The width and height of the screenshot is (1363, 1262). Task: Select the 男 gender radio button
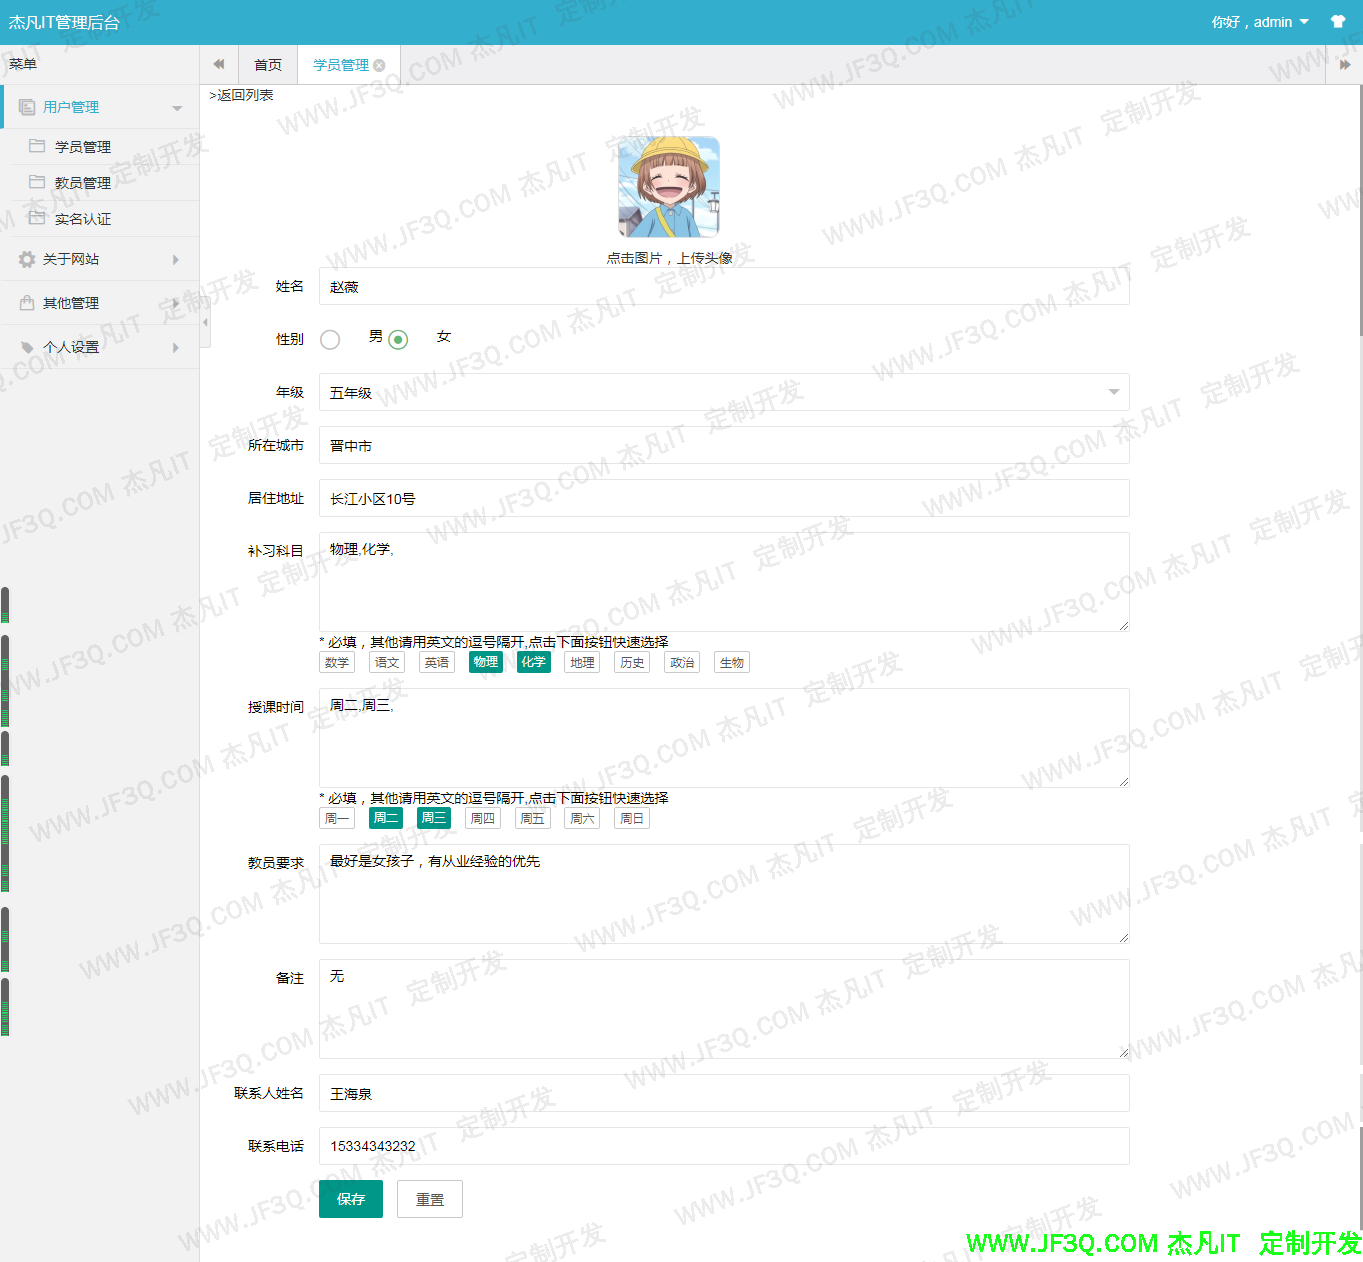[x=330, y=339]
